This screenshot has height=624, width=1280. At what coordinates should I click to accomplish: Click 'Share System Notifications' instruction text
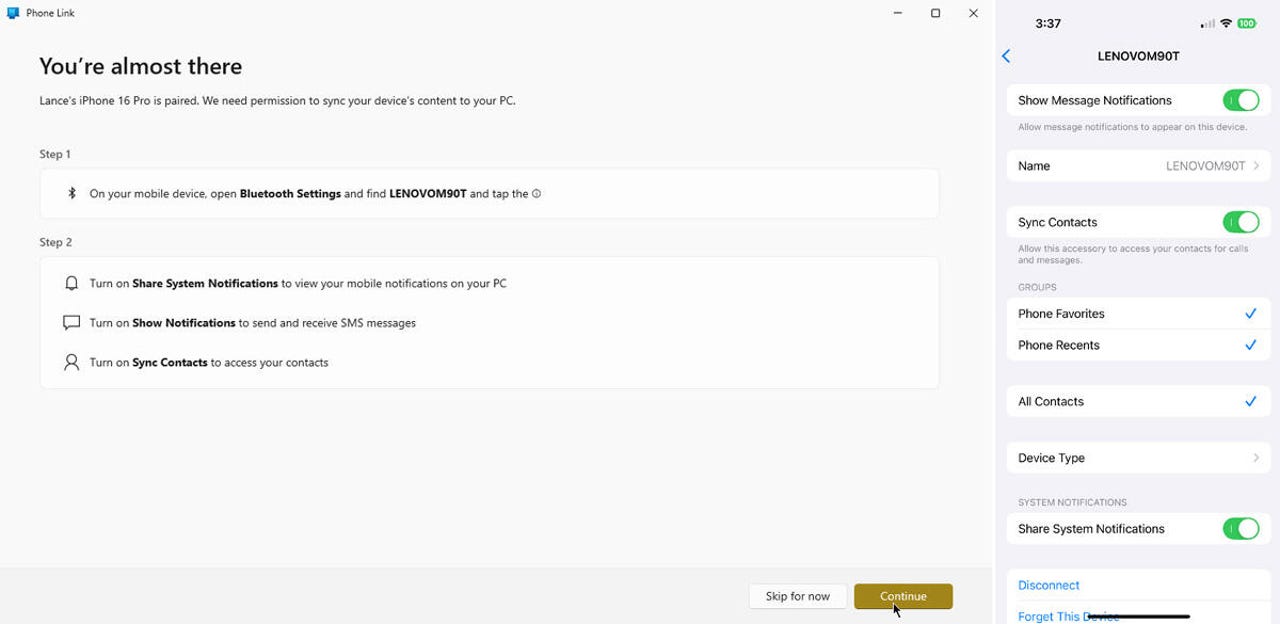click(205, 283)
